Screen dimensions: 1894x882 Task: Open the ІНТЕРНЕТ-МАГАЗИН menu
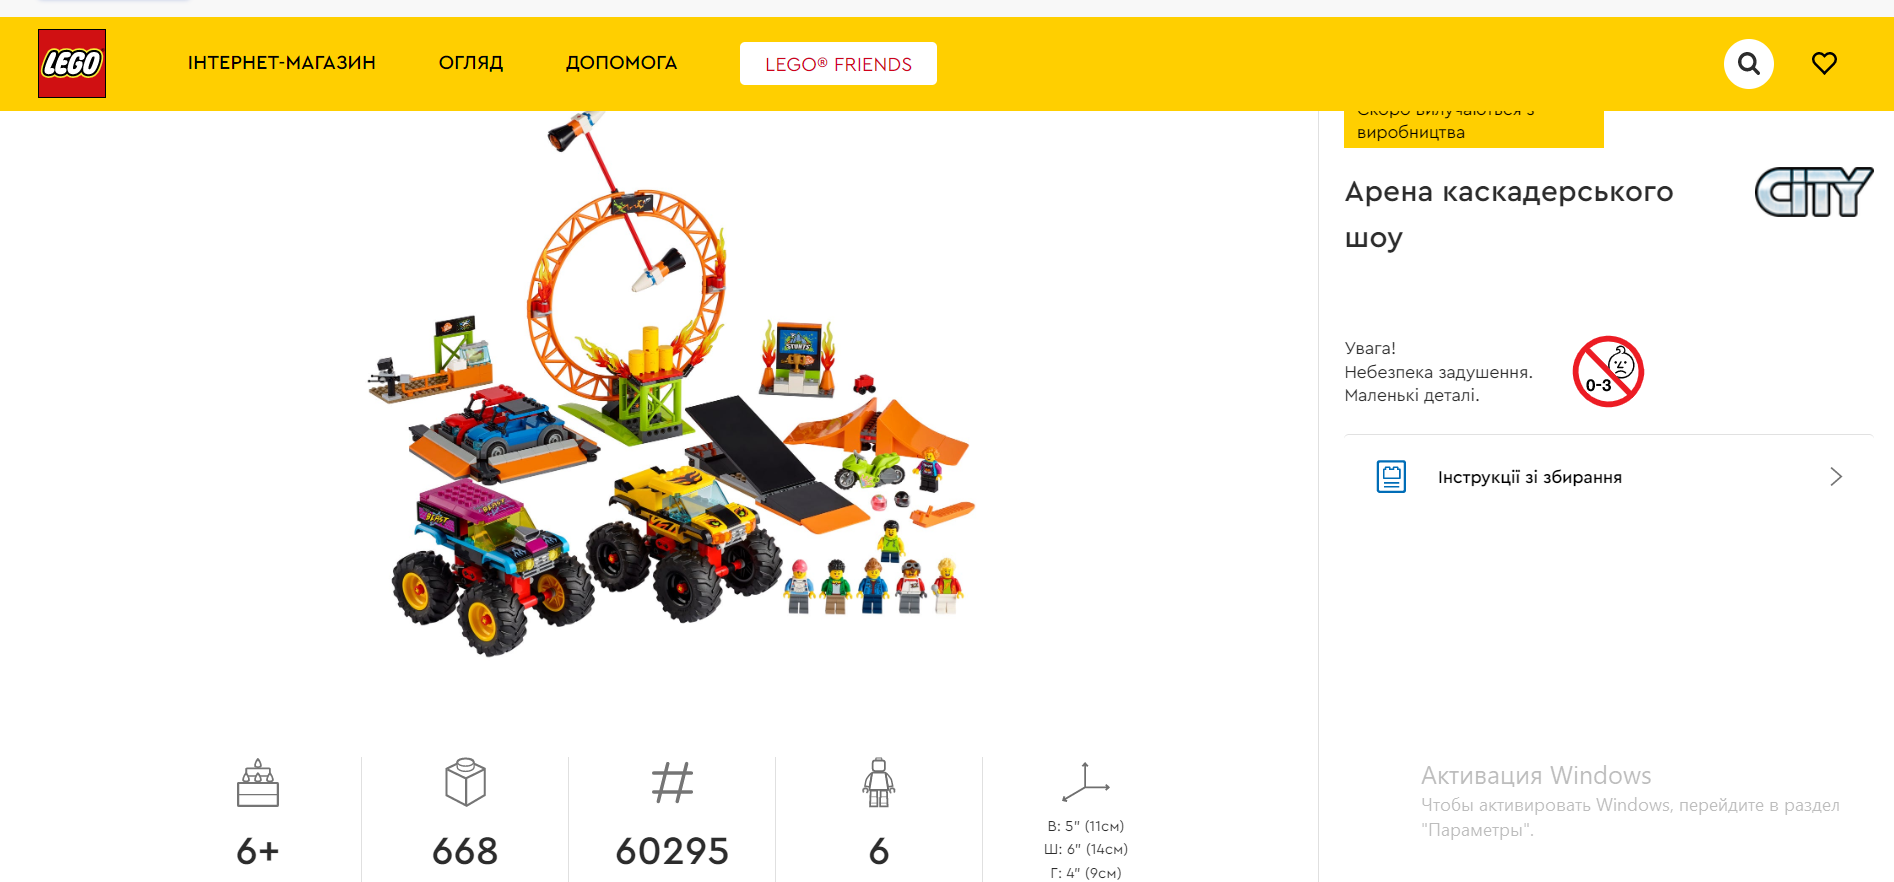pyautogui.click(x=282, y=63)
